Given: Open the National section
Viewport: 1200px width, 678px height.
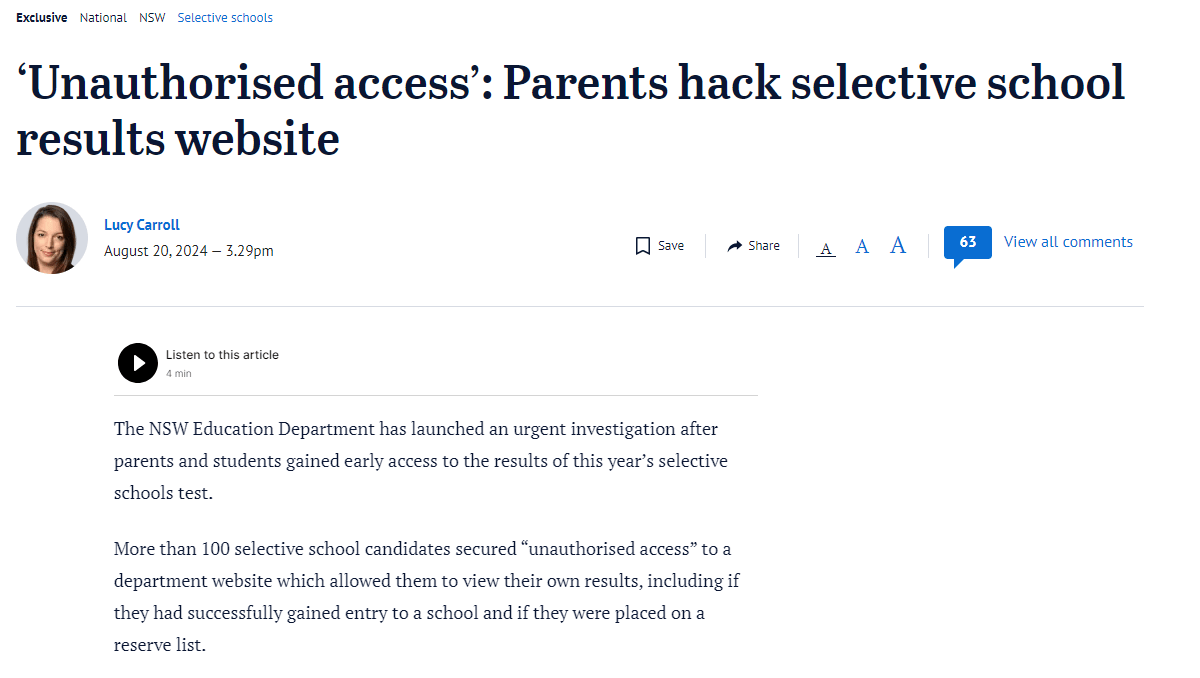Looking at the screenshot, I should pos(103,17).
